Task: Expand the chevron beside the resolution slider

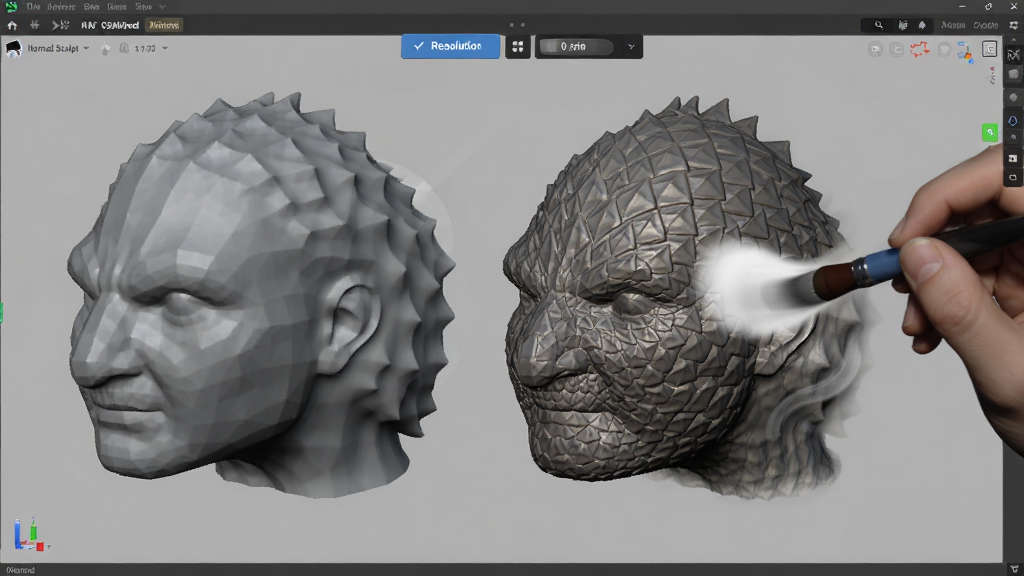Action: tap(631, 47)
